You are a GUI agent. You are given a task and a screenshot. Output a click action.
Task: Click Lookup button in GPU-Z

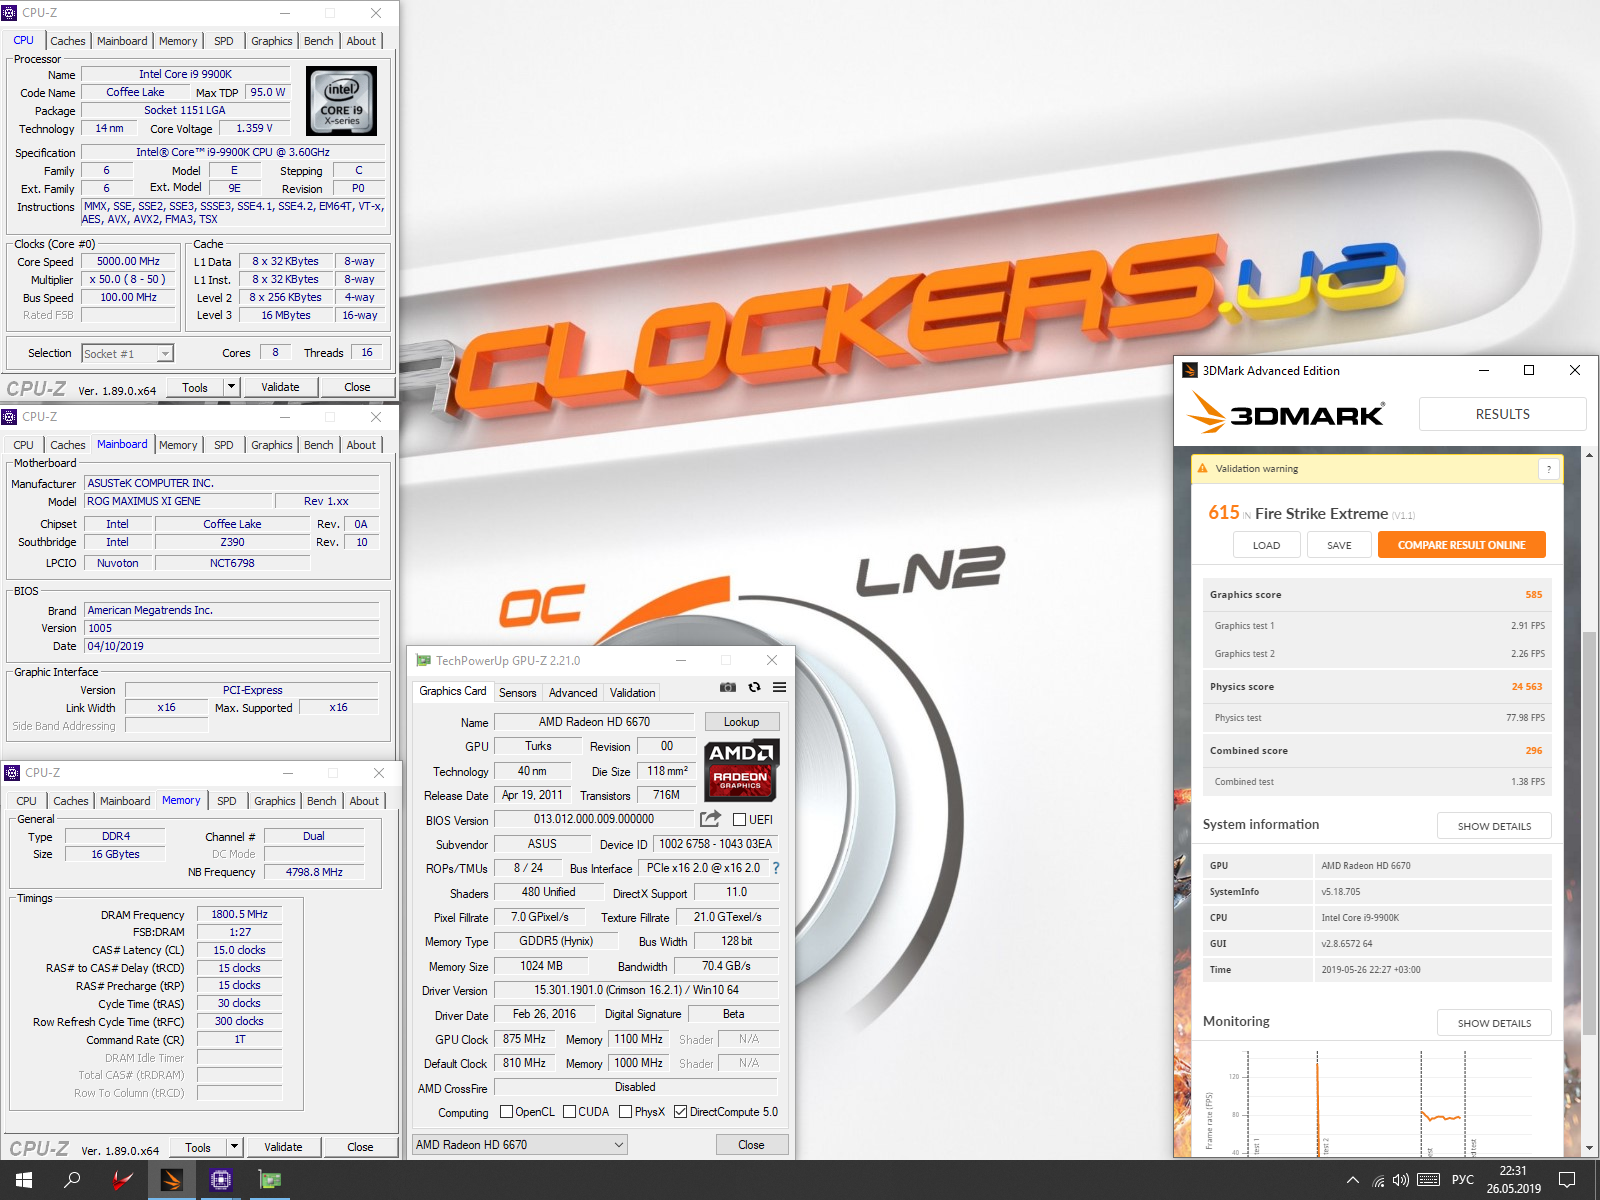click(x=741, y=722)
